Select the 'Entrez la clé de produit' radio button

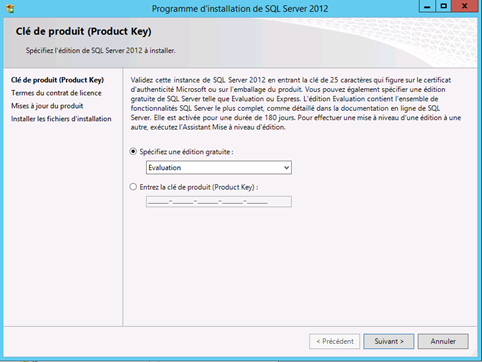[x=133, y=187]
